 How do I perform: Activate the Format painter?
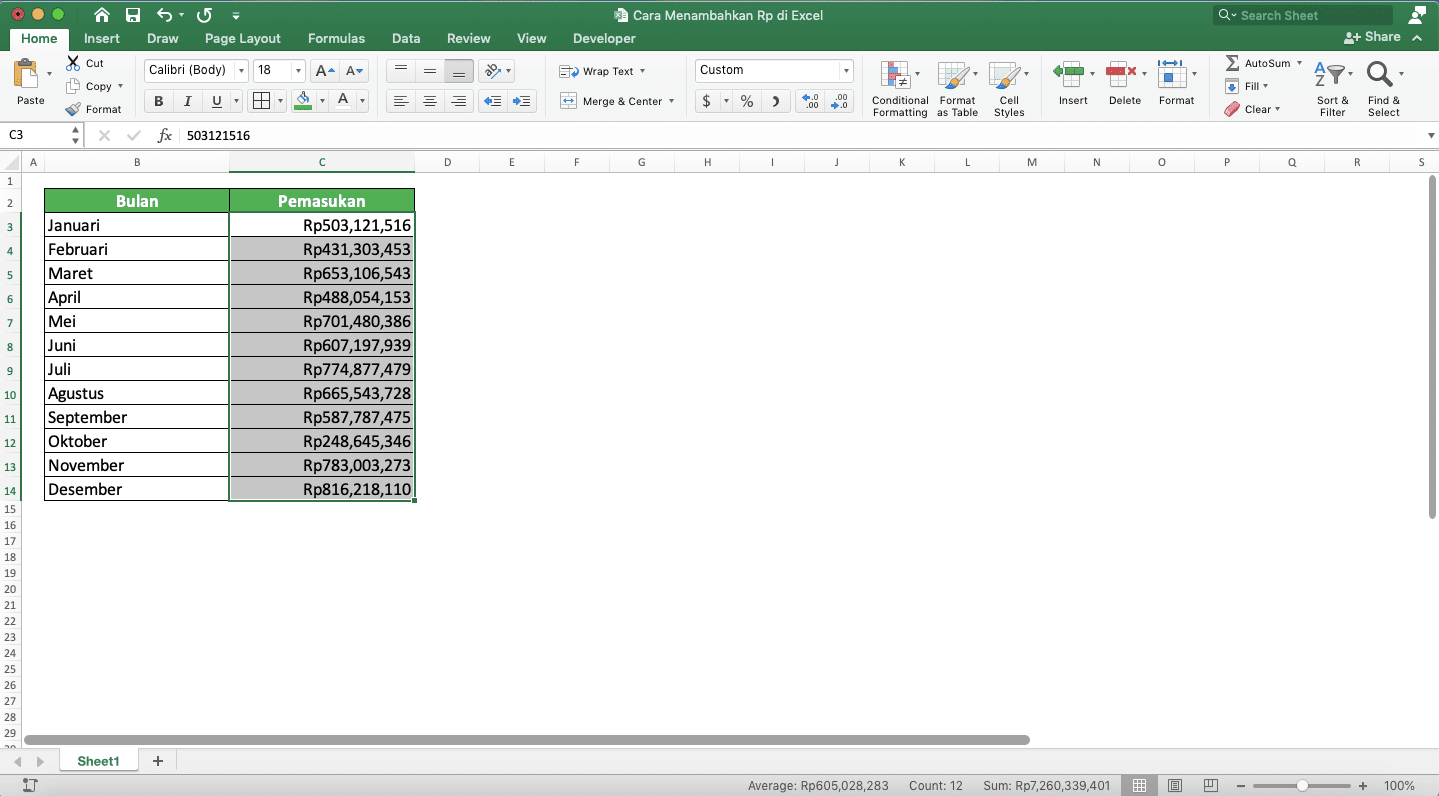click(x=94, y=109)
